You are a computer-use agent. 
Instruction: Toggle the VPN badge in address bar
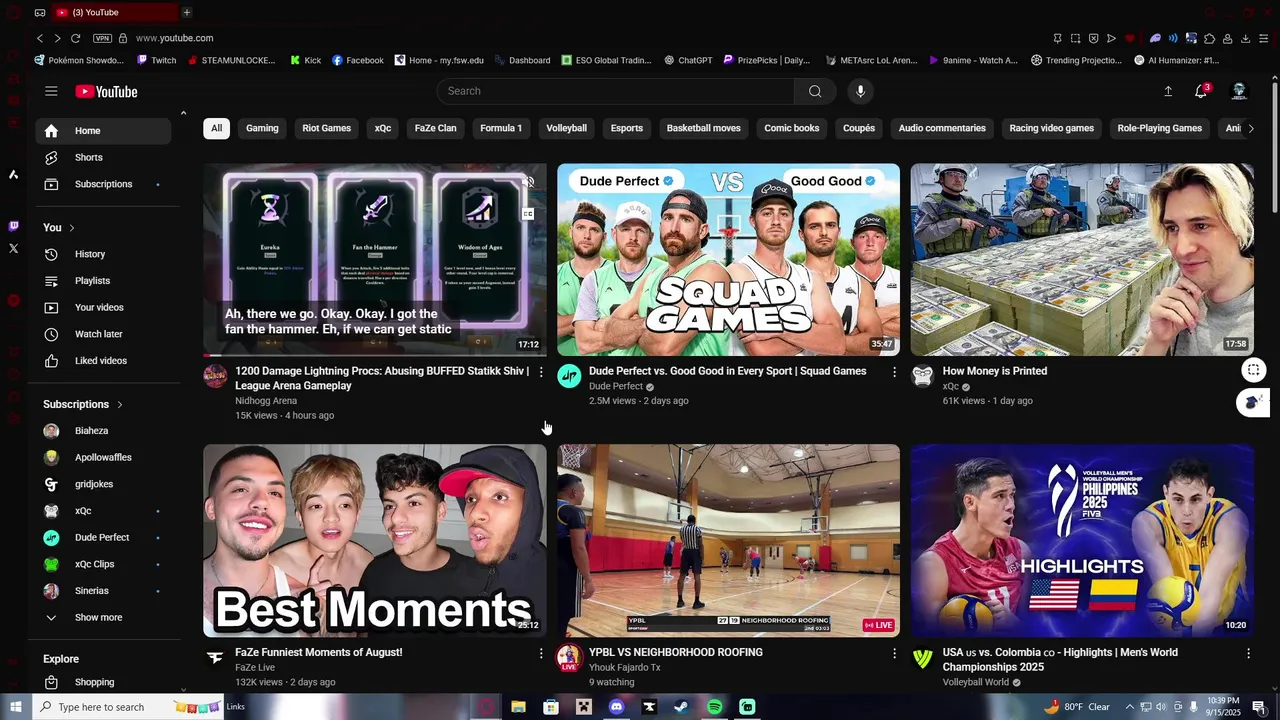[102, 38]
